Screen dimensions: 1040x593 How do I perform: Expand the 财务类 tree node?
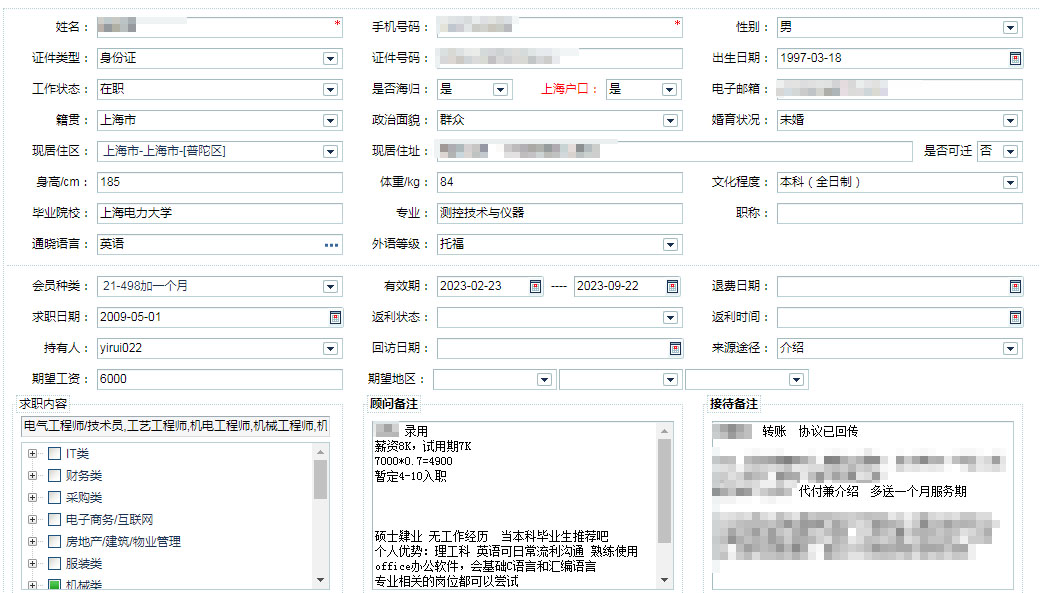[x=32, y=476]
